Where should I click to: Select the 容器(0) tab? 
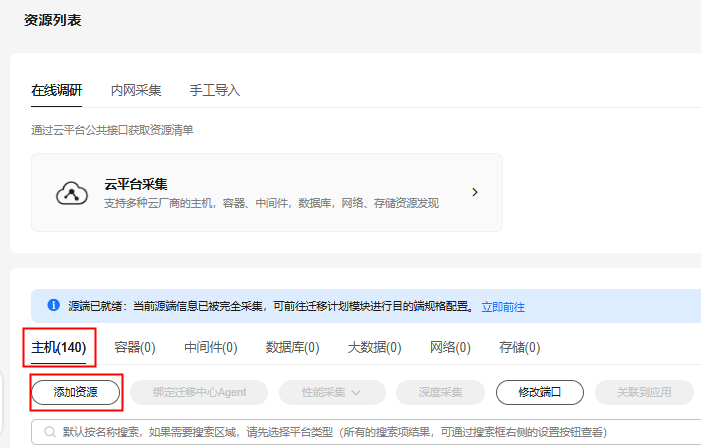[135, 347]
